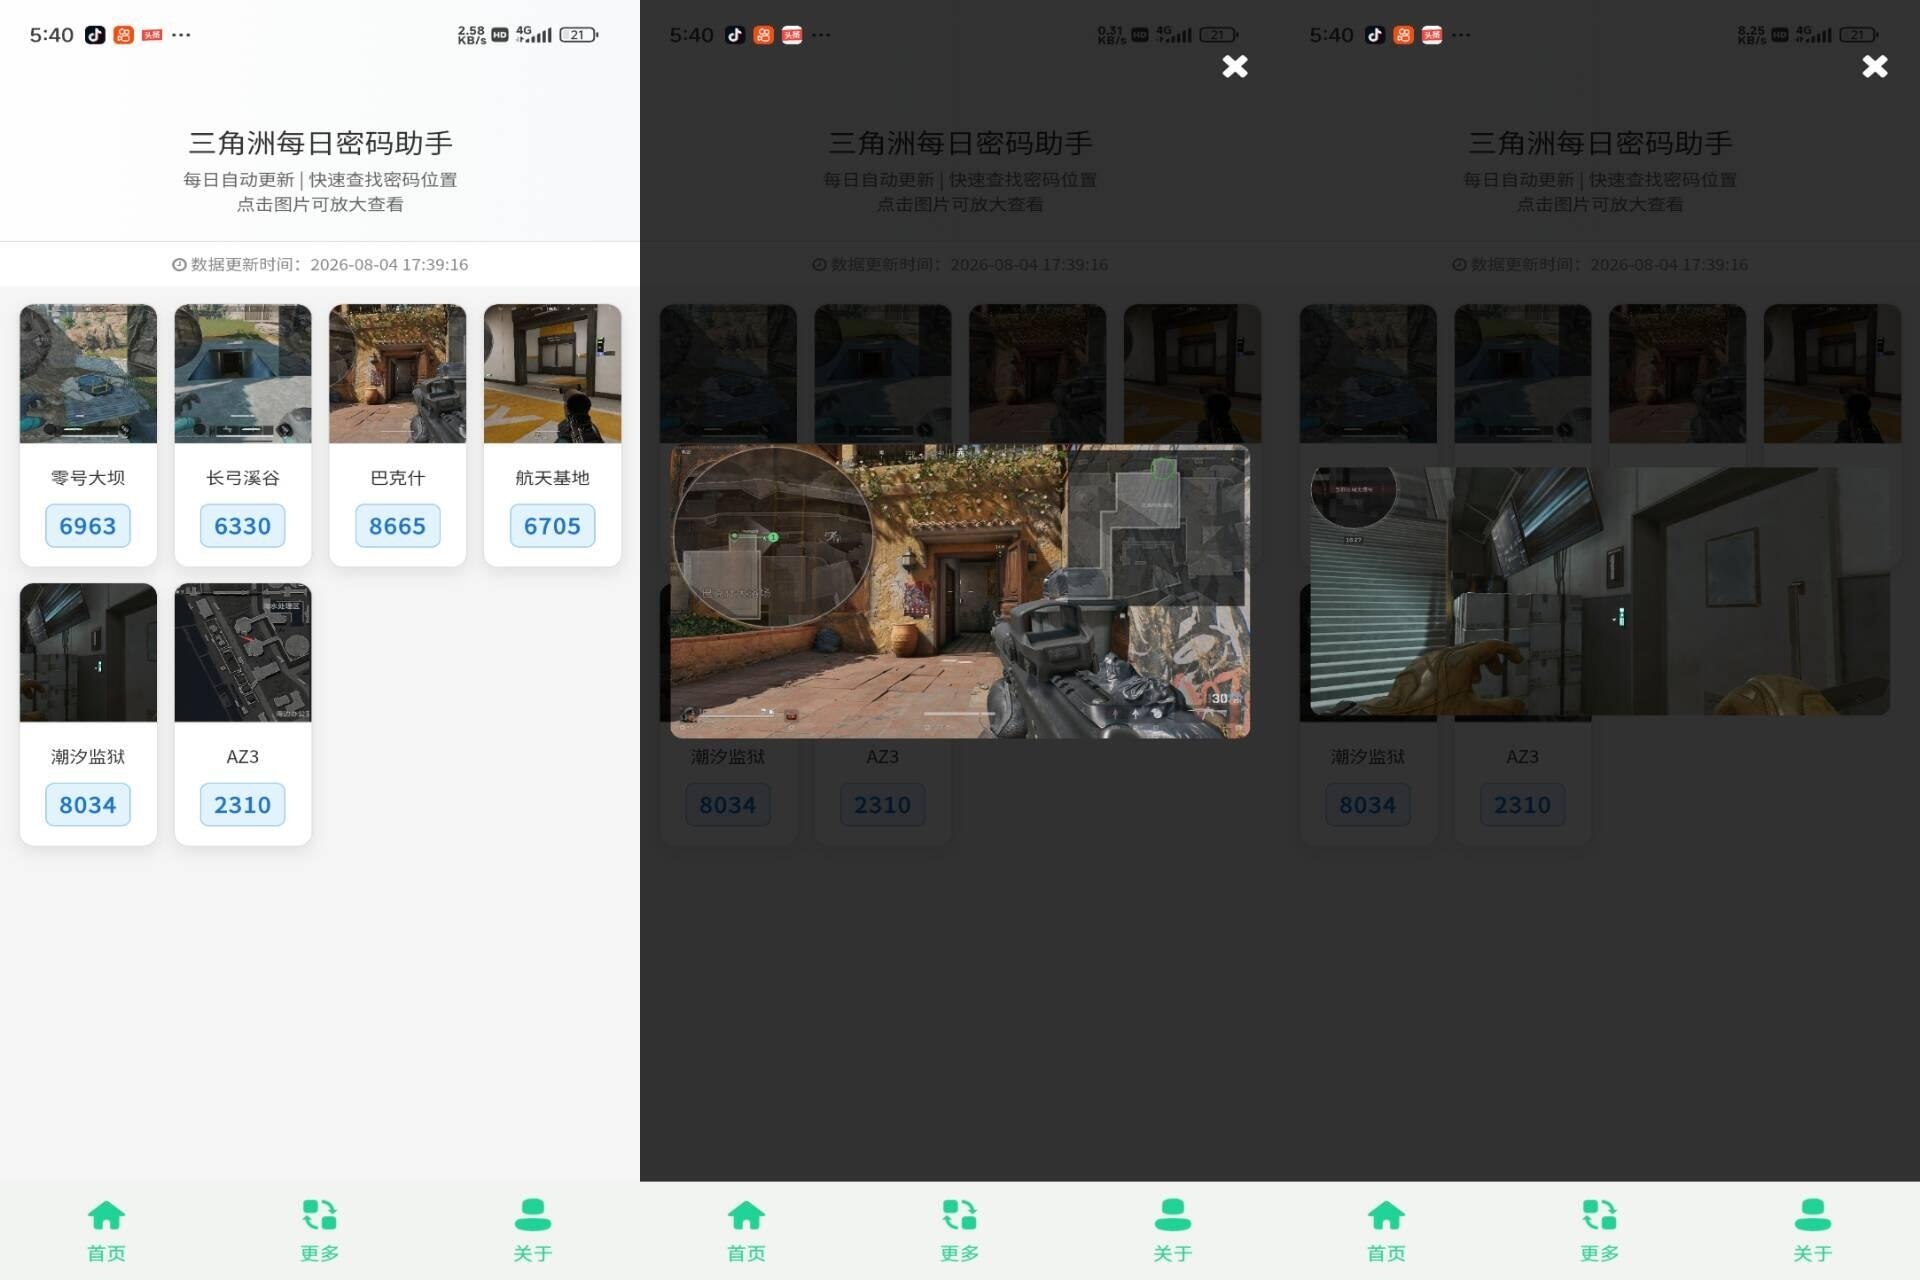Open 更多 tab on the undimmed list screen
This screenshot has width=1920, height=1280.
pos(320,1232)
